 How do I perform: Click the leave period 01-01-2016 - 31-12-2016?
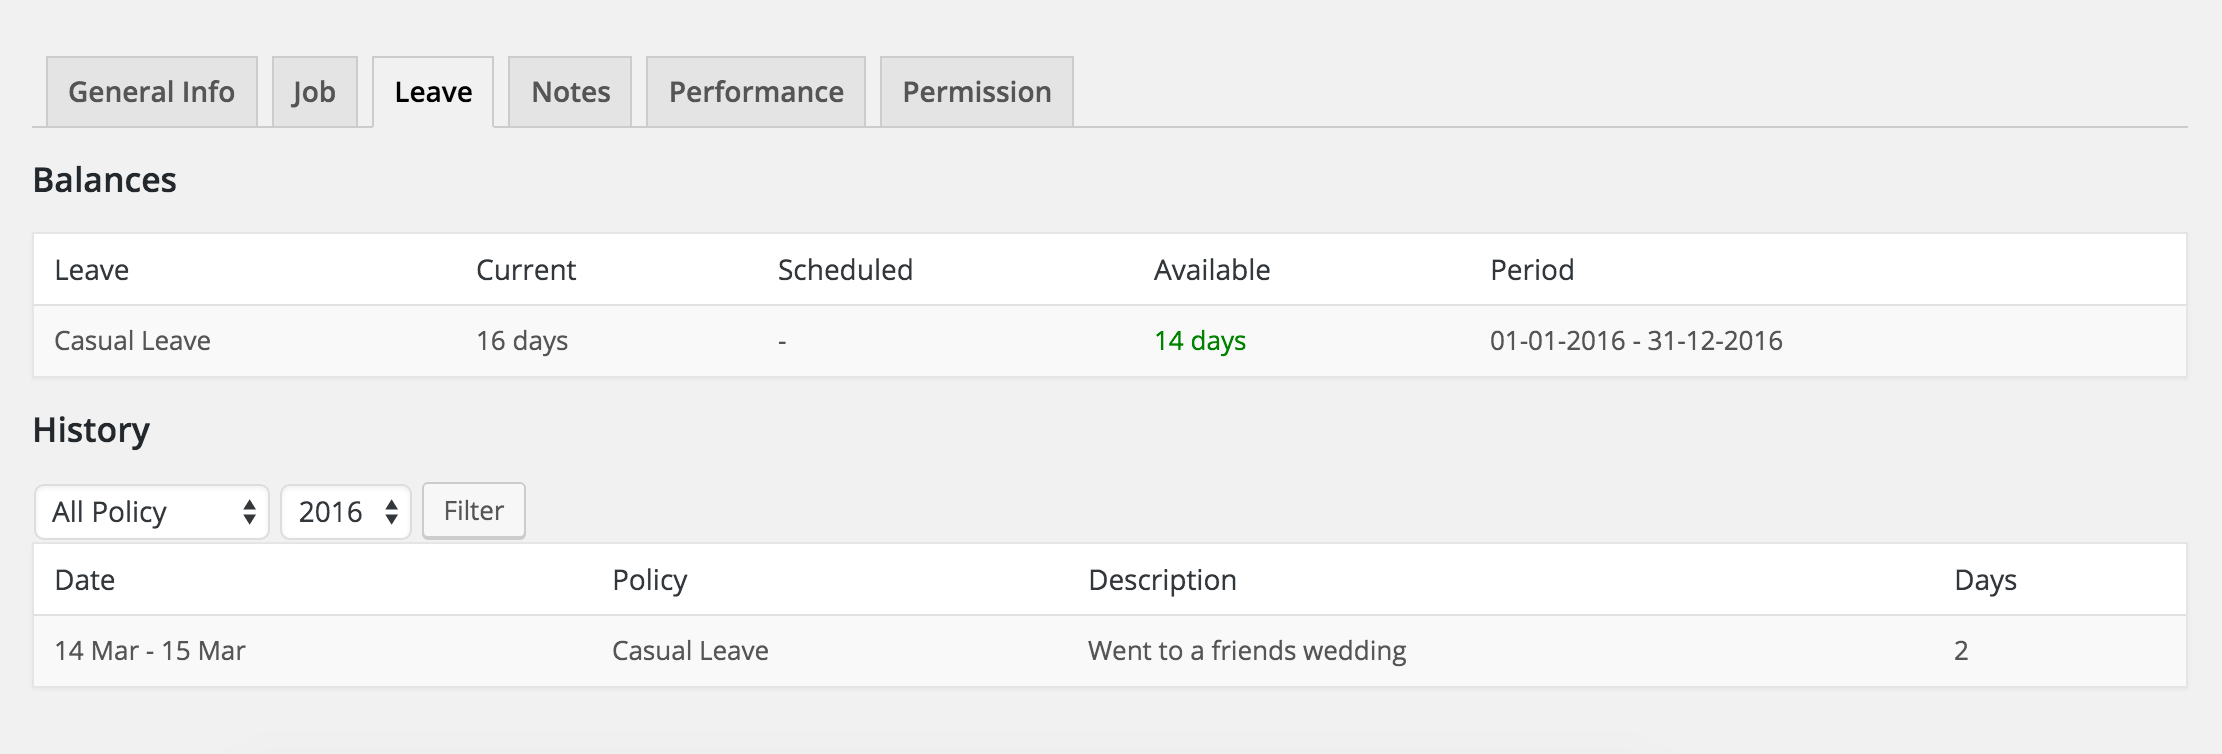(1636, 341)
